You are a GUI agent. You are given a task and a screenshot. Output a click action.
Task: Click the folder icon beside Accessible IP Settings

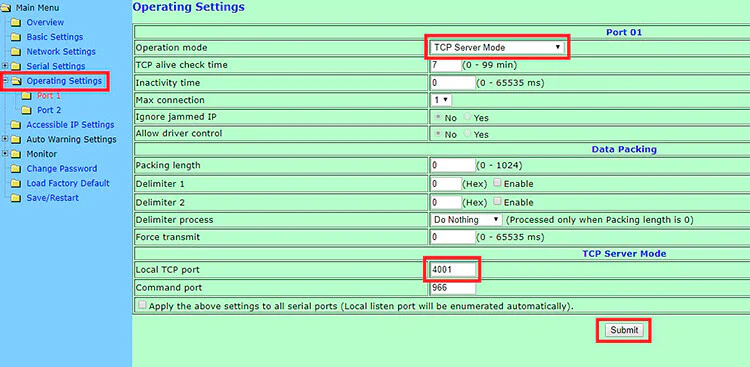click(x=16, y=125)
